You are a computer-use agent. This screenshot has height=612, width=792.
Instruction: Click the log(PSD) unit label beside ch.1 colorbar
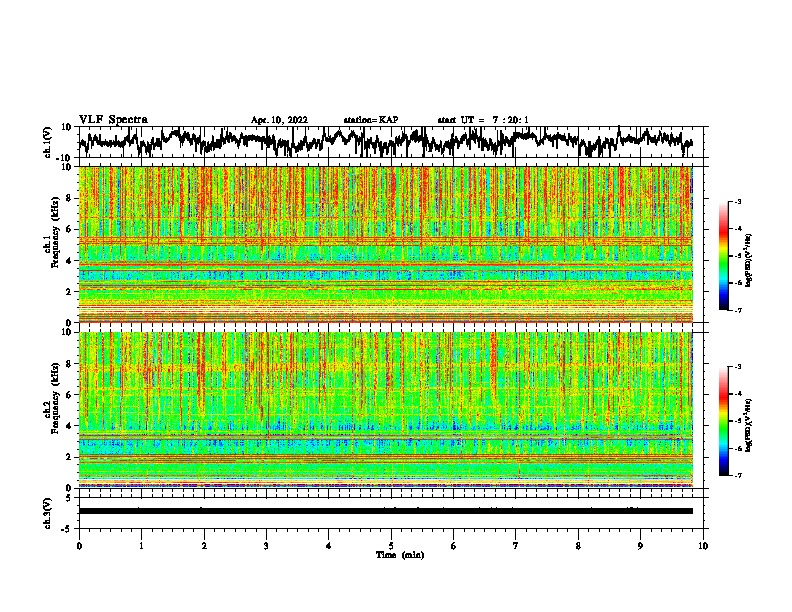pyautogui.click(x=749, y=260)
